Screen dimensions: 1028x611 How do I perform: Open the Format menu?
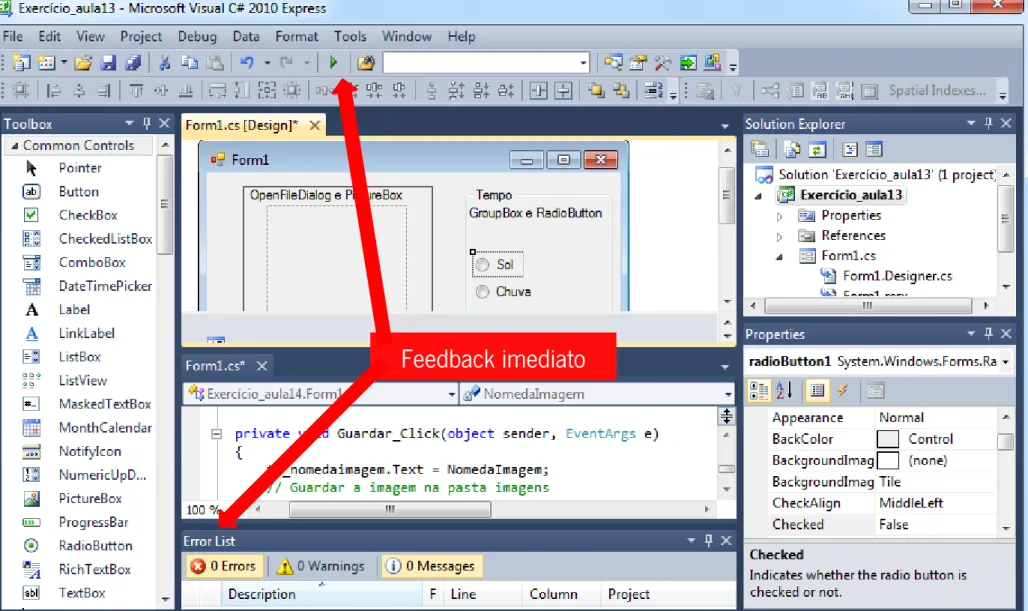coord(296,37)
